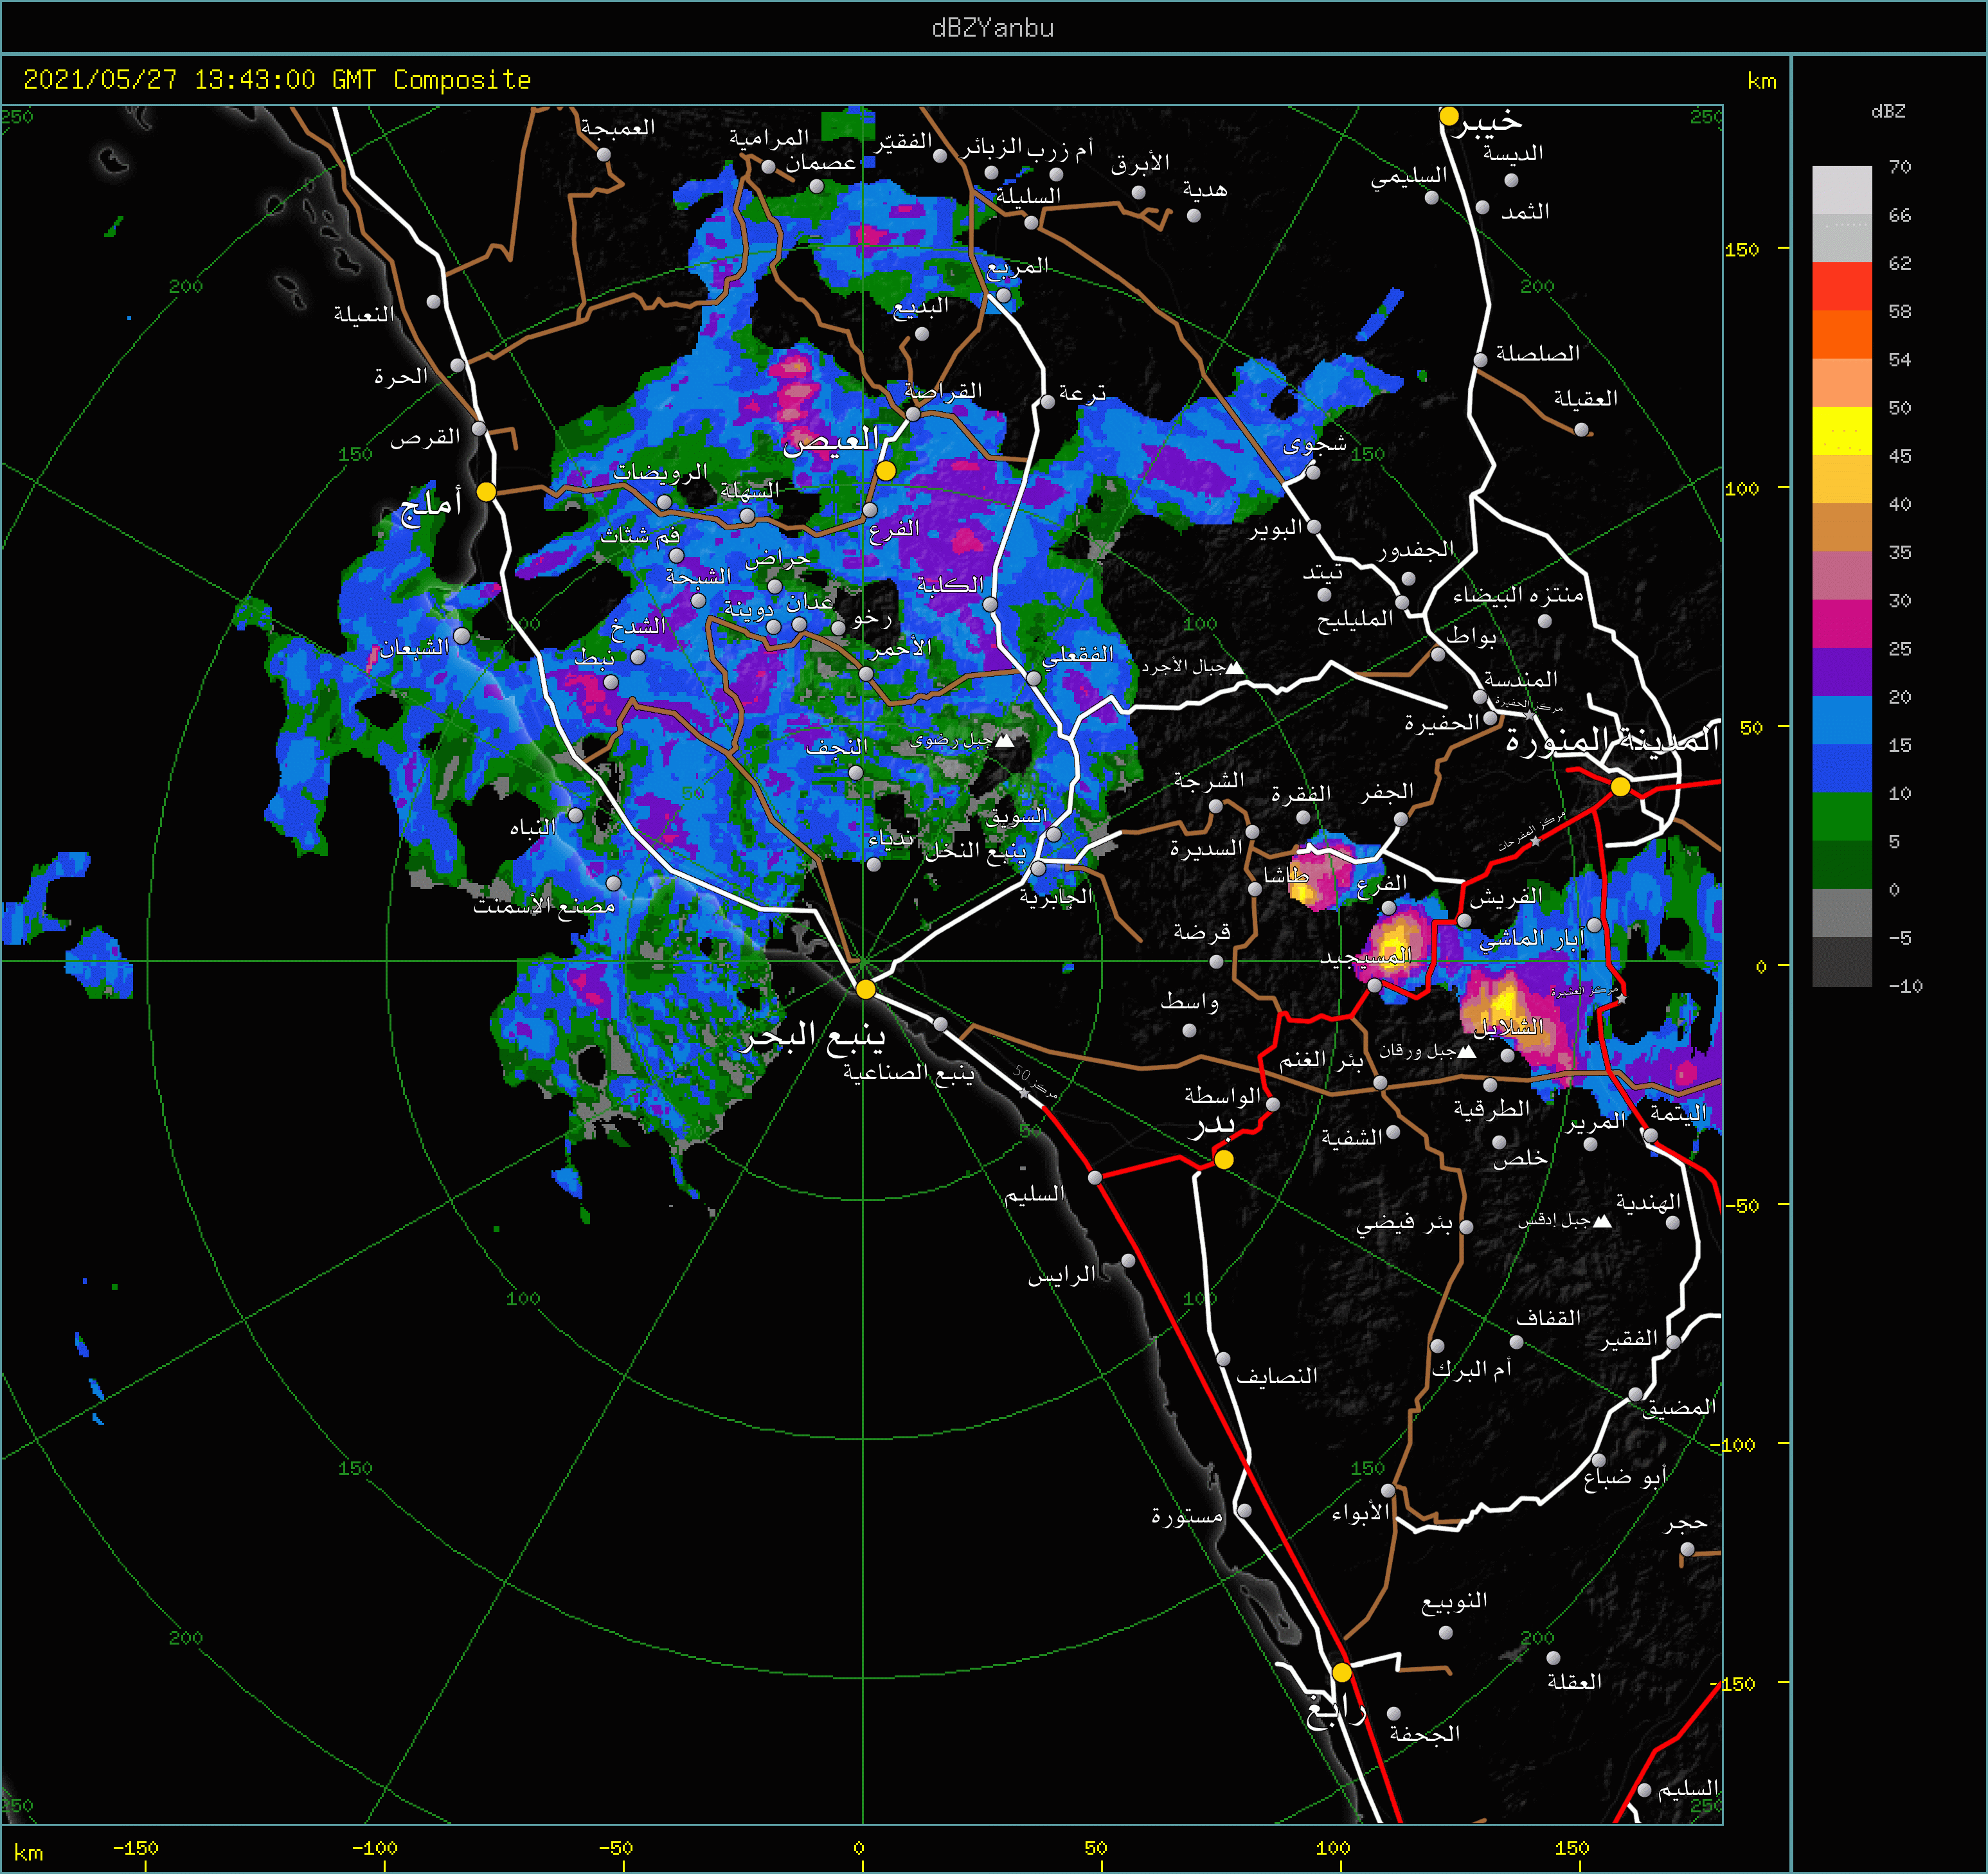Select the grey town dot for النباه
This screenshot has width=1988, height=1874.
pos(575,815)
